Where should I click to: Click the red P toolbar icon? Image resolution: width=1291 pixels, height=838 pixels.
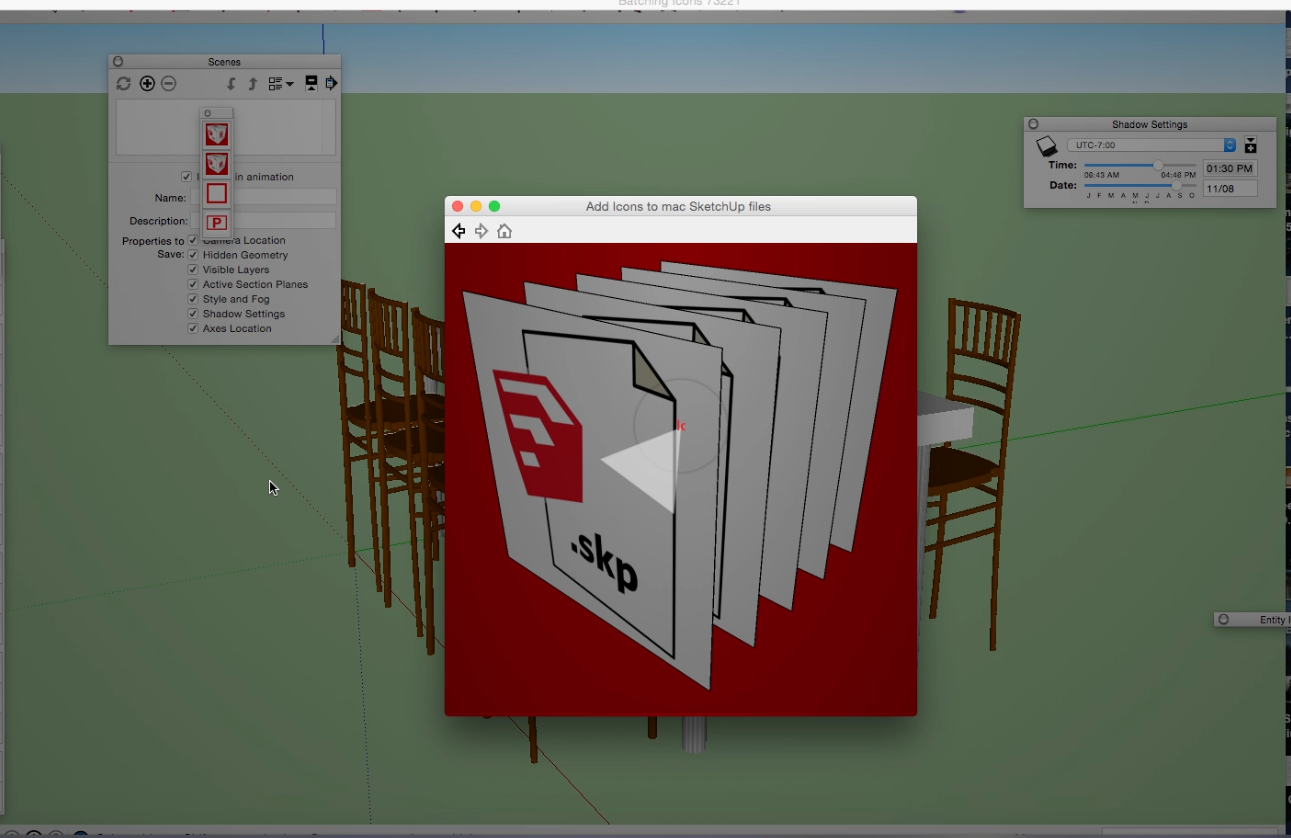(x=217, y=222)
